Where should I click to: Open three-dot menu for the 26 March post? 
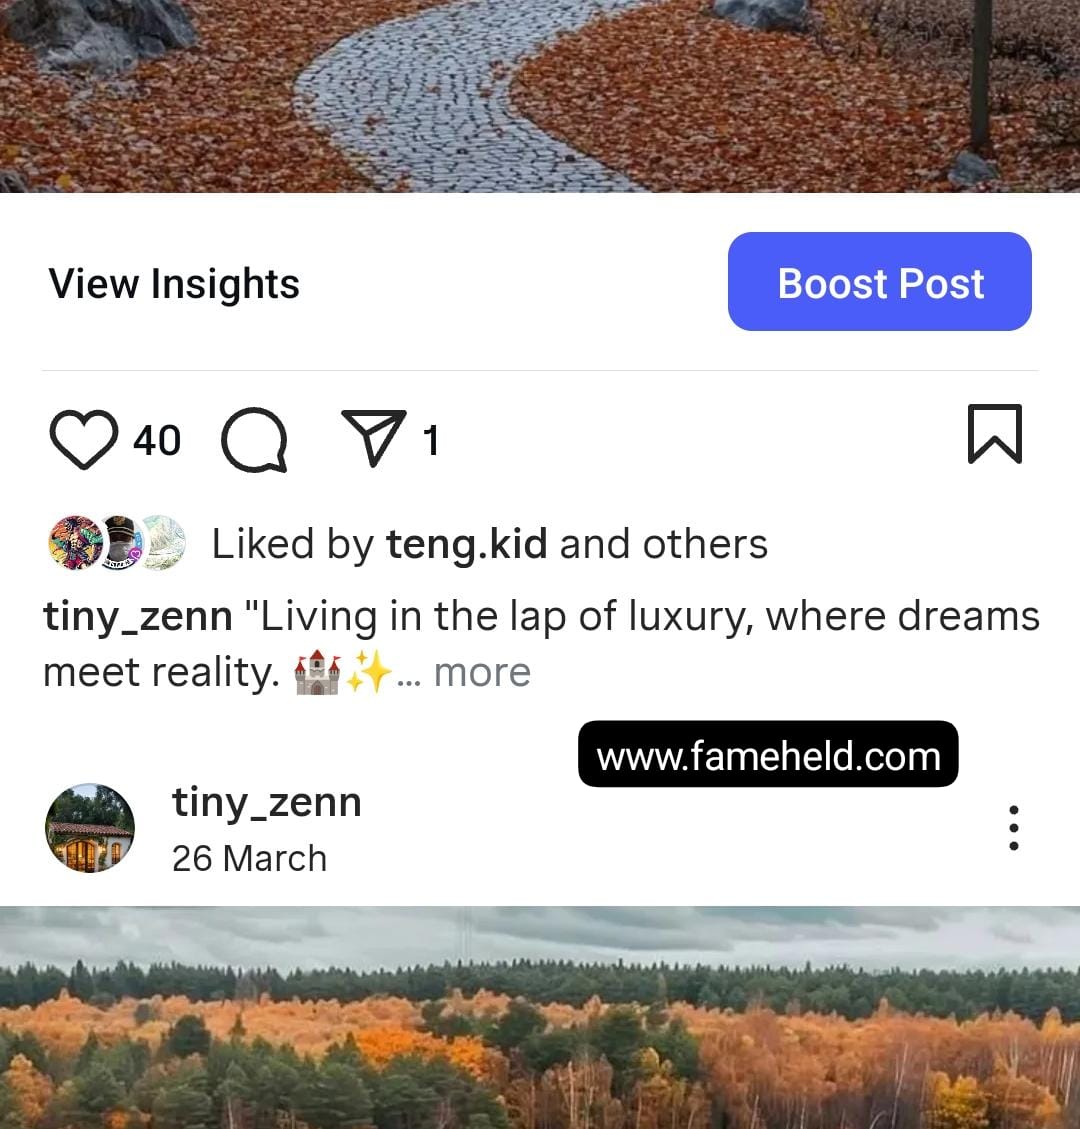click(1014, 827)
